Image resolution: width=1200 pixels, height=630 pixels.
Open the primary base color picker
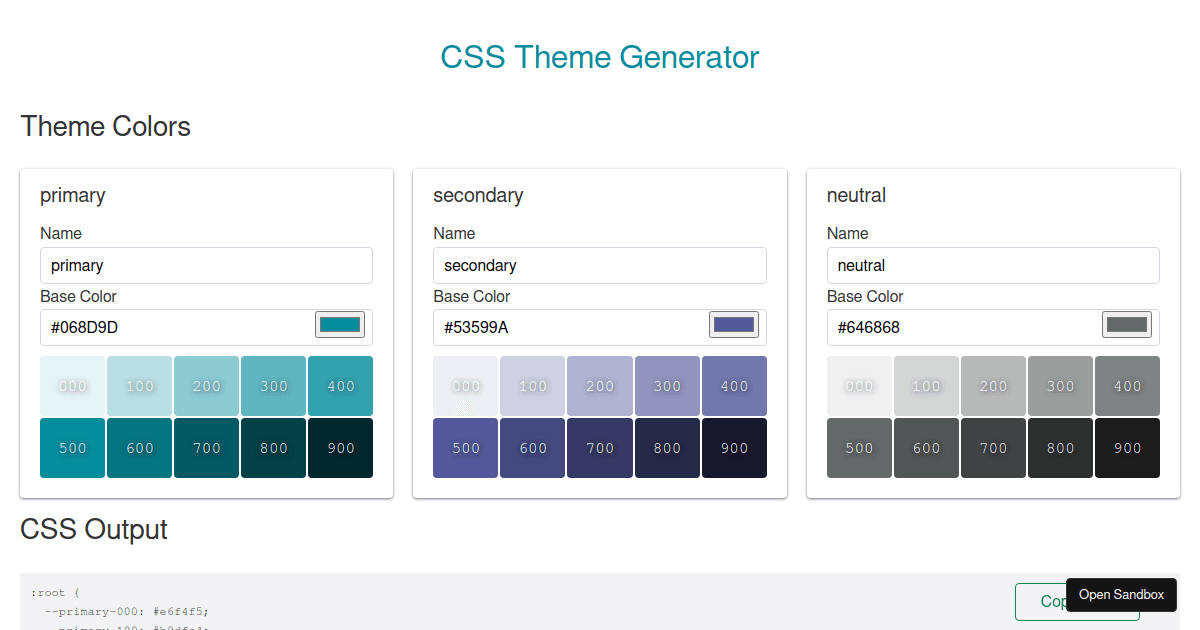pyautogui.click(x=338, y=323)
